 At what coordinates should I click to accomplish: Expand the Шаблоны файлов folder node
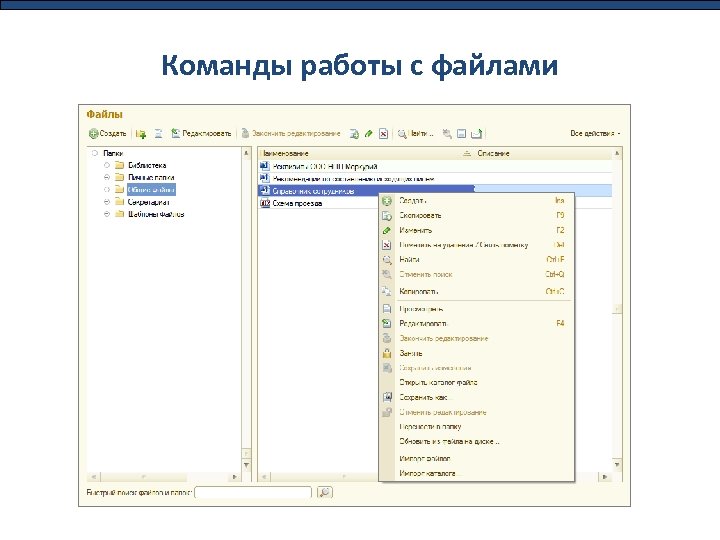point(107,214)
